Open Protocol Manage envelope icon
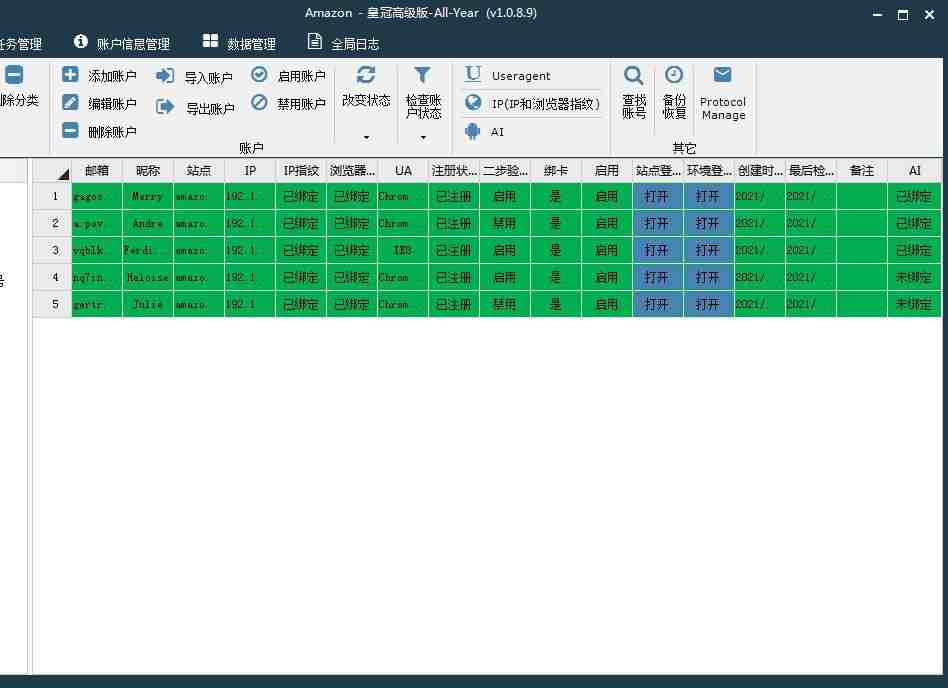This screenshot has height=688, width=948. coord(722,75)
